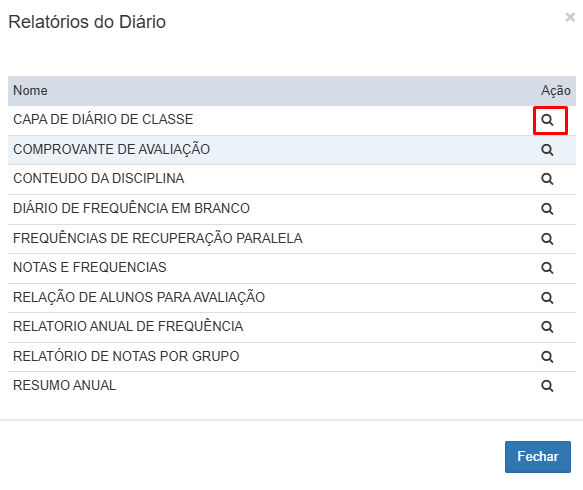Viewport: 583px width, 490px height.
Task: View RELATORIO ANUAL DE FREQUÊNCIA via magnifier
Action: point(547,327)
